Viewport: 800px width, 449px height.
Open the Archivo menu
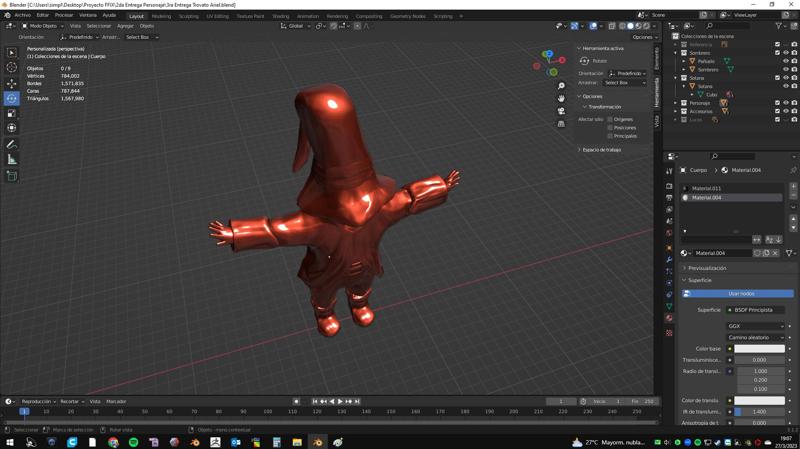[x=22, y=16]
